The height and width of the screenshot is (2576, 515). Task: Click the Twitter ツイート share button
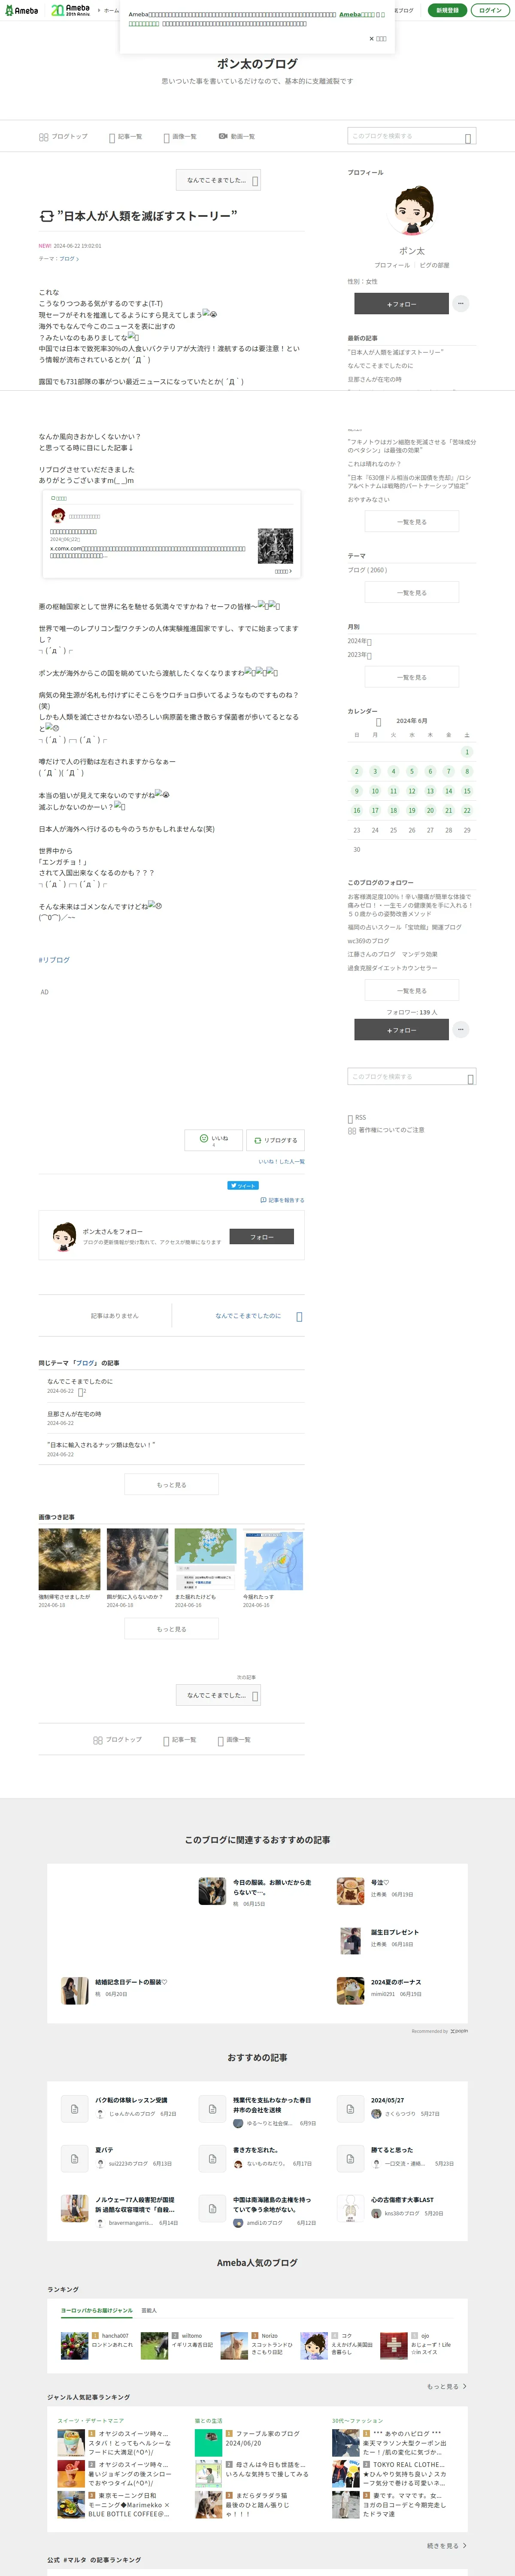(x=243, y=1185)
